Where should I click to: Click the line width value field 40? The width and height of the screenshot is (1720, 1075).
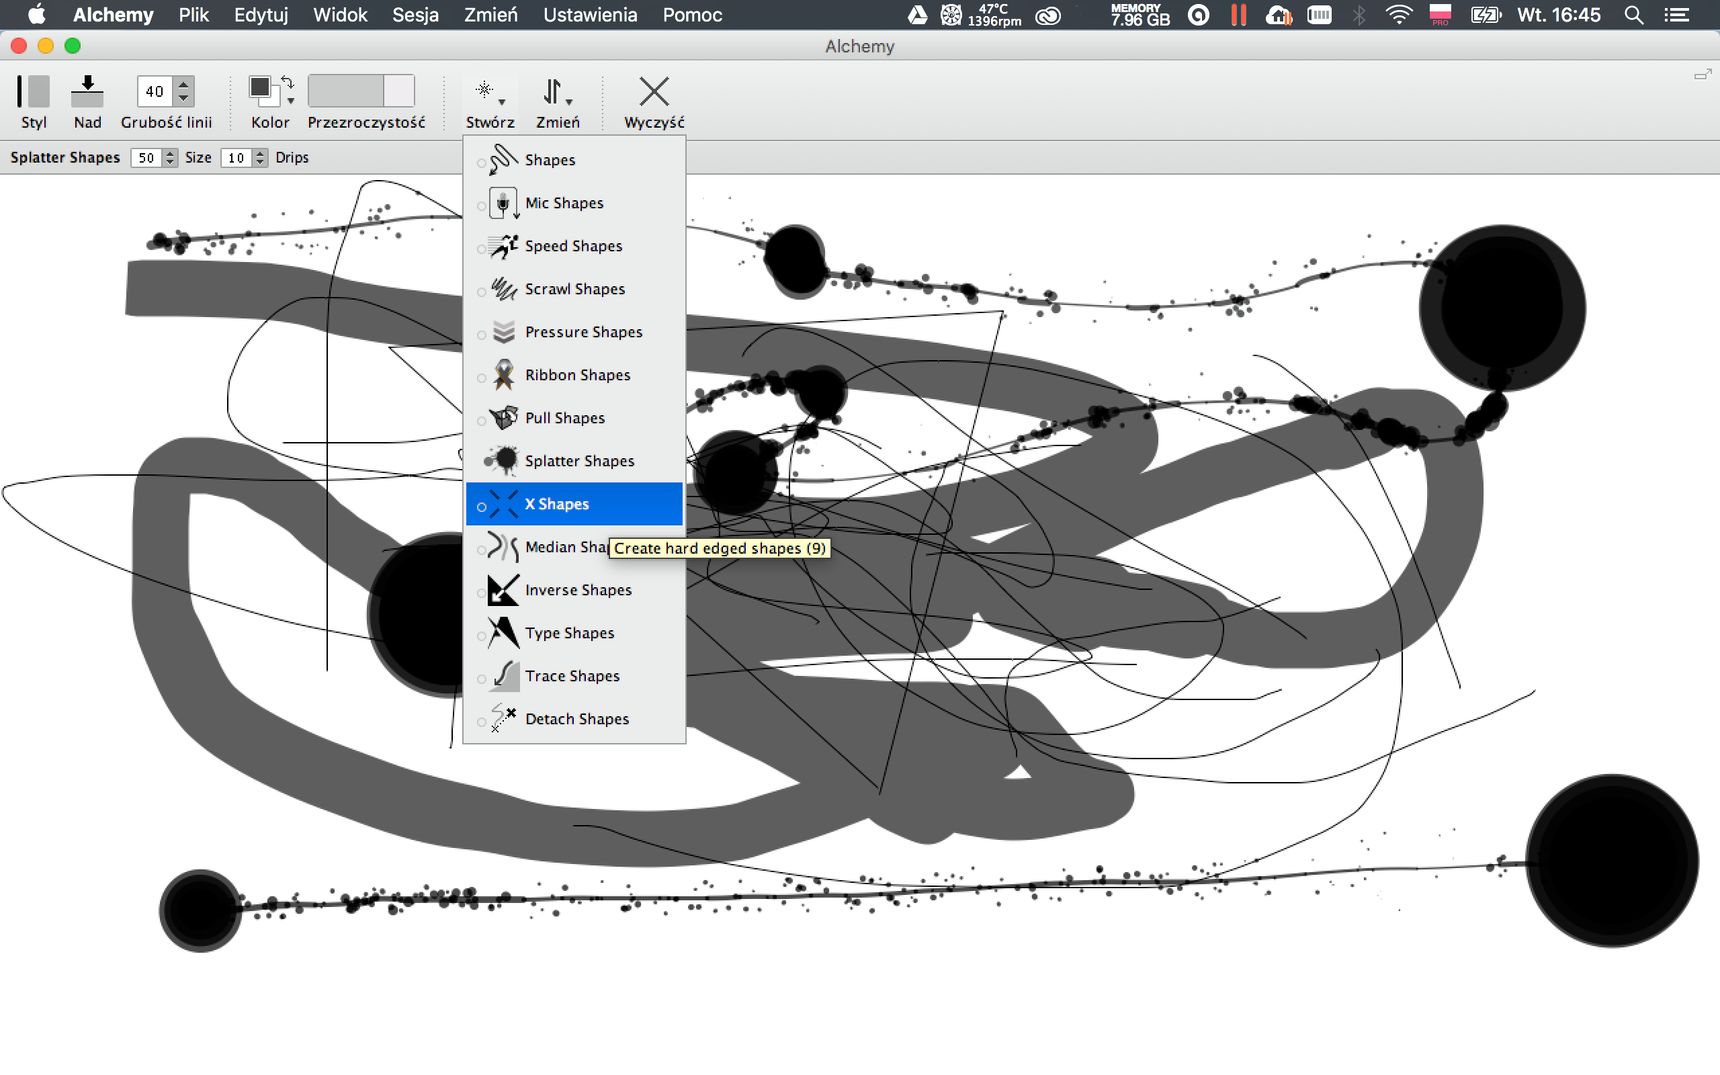click(x=154, y=91)
